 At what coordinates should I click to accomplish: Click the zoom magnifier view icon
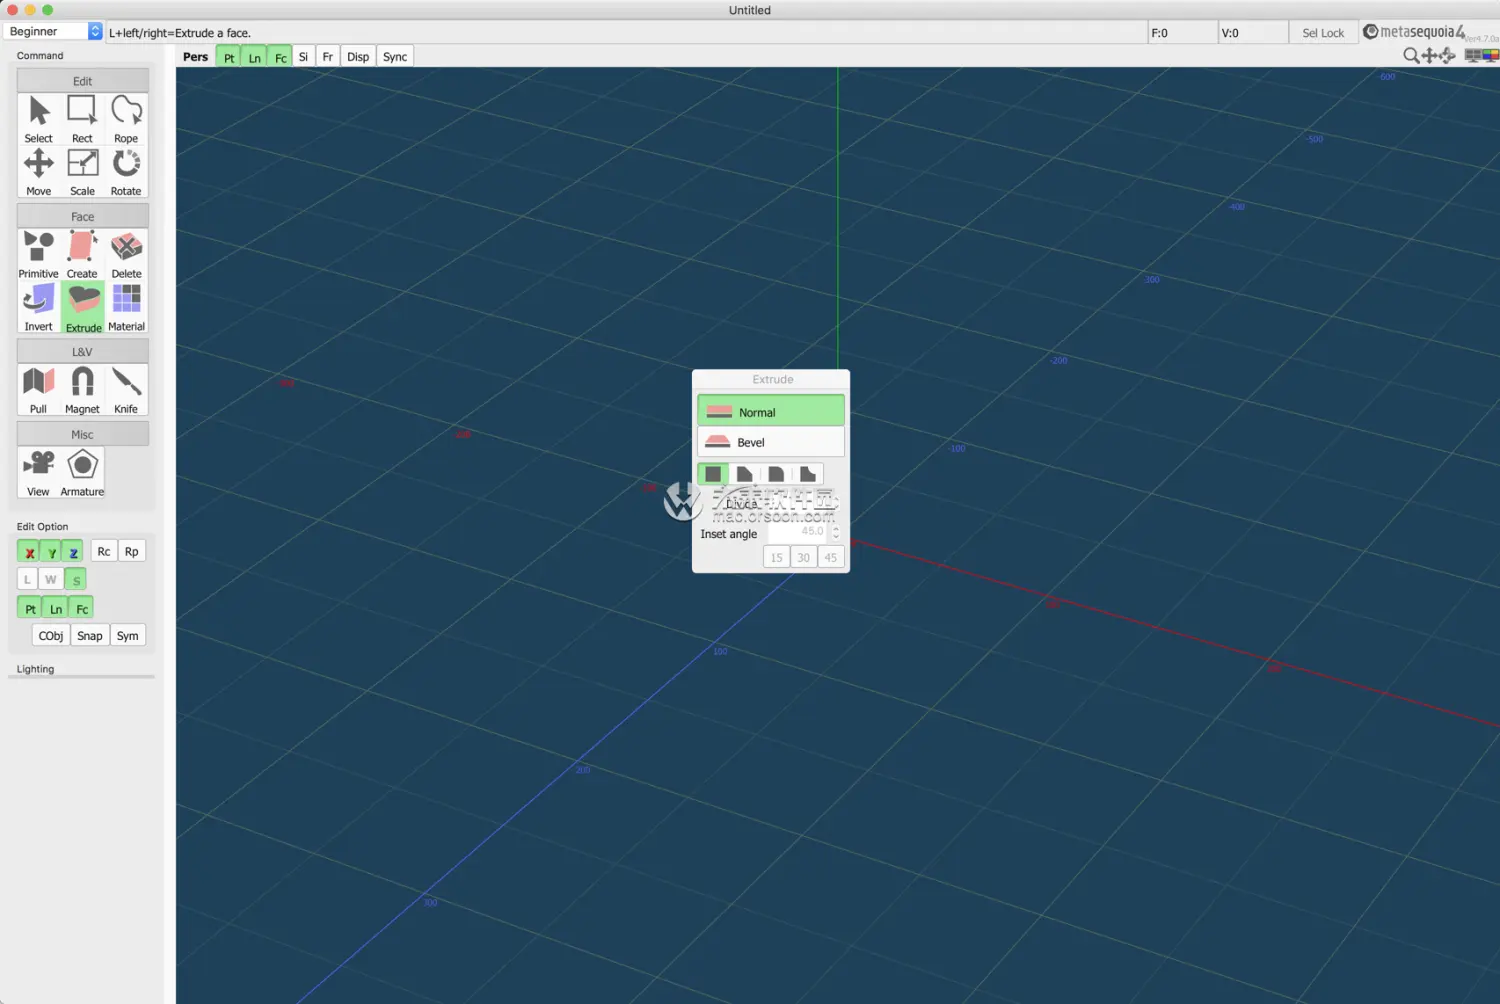click(x=1411, y=56)
